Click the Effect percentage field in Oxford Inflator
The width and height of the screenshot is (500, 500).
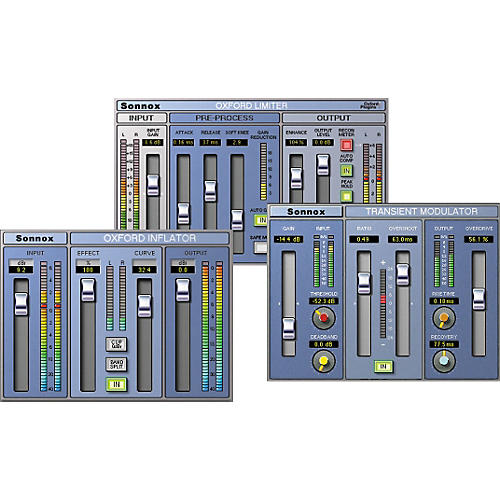click(88, 269)
